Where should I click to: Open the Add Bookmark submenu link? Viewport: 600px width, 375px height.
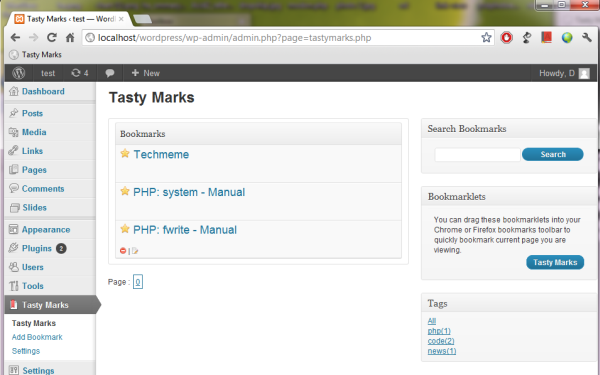click(37, 337)
